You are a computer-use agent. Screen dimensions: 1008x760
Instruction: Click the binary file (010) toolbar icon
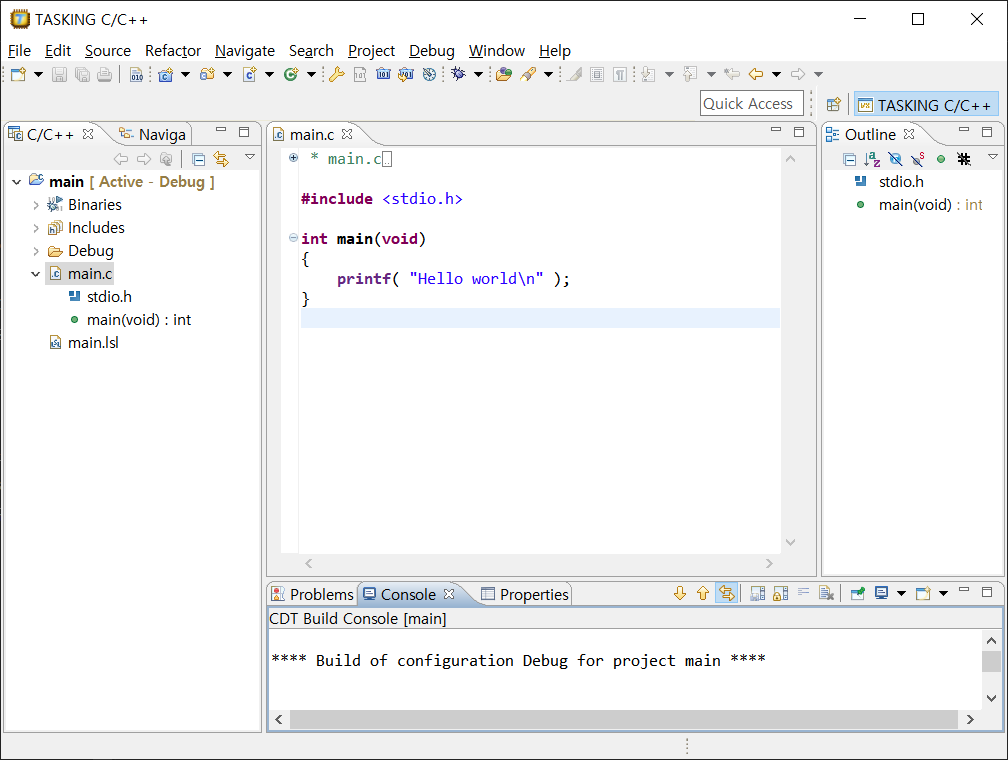pos(136,75)
